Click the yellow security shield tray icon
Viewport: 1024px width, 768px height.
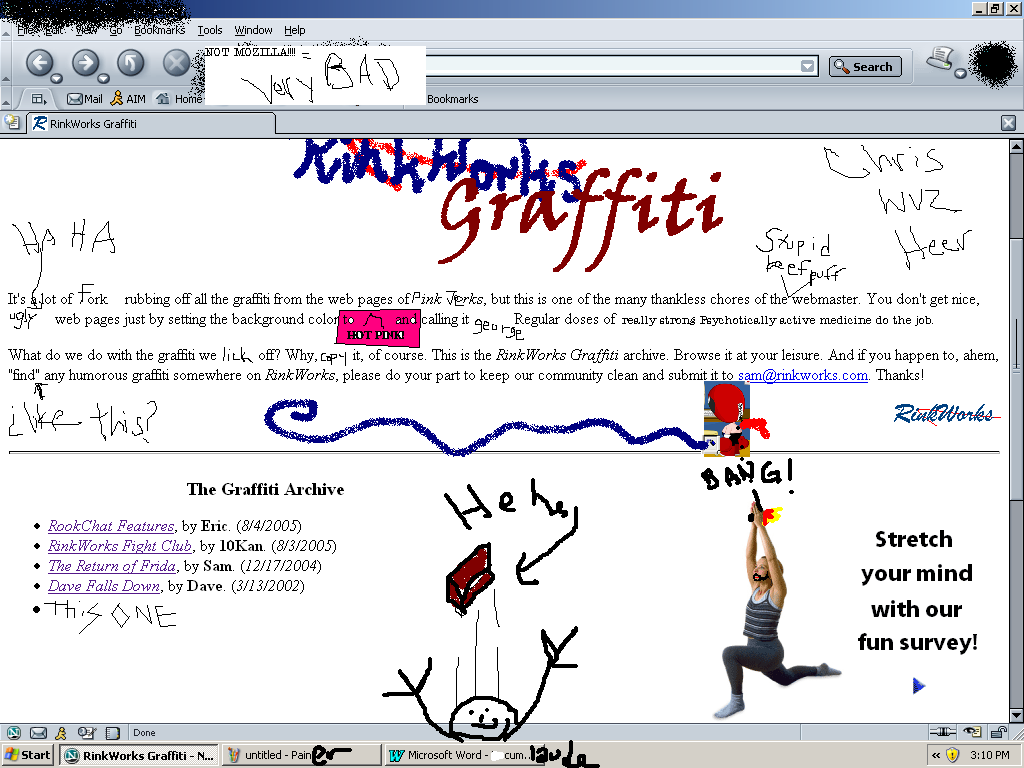[953, 756]
